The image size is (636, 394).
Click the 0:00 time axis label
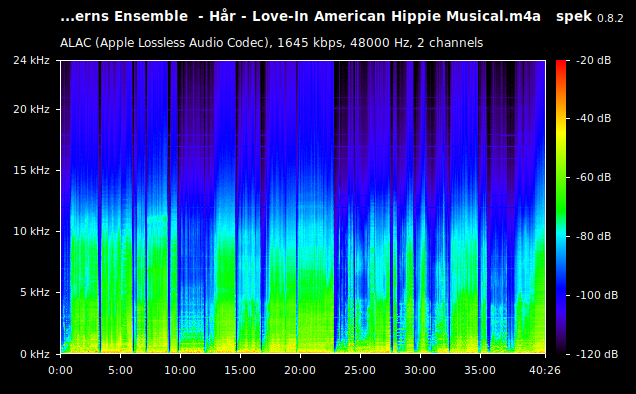pyautogui.click(x=60, y=370)
